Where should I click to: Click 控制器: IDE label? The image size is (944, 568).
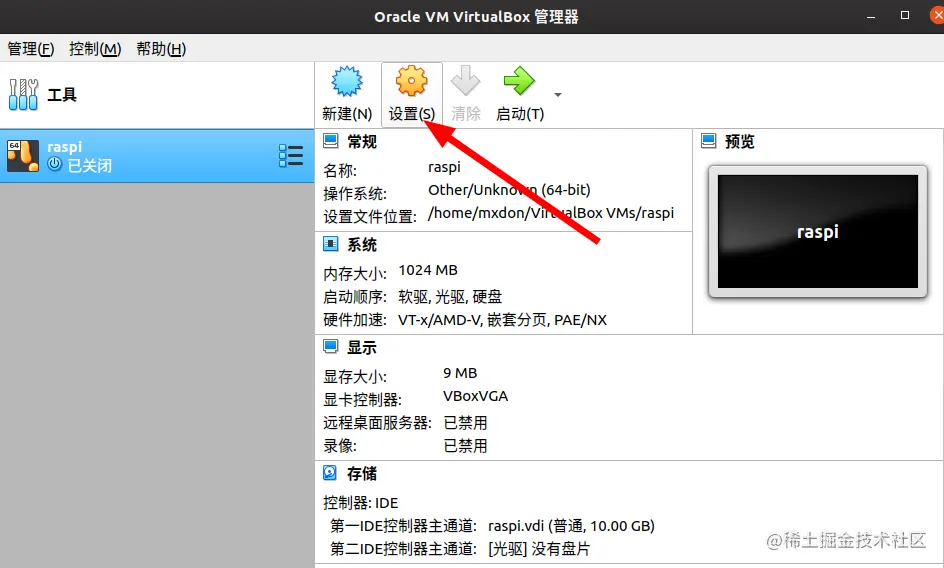pos(361,502)
